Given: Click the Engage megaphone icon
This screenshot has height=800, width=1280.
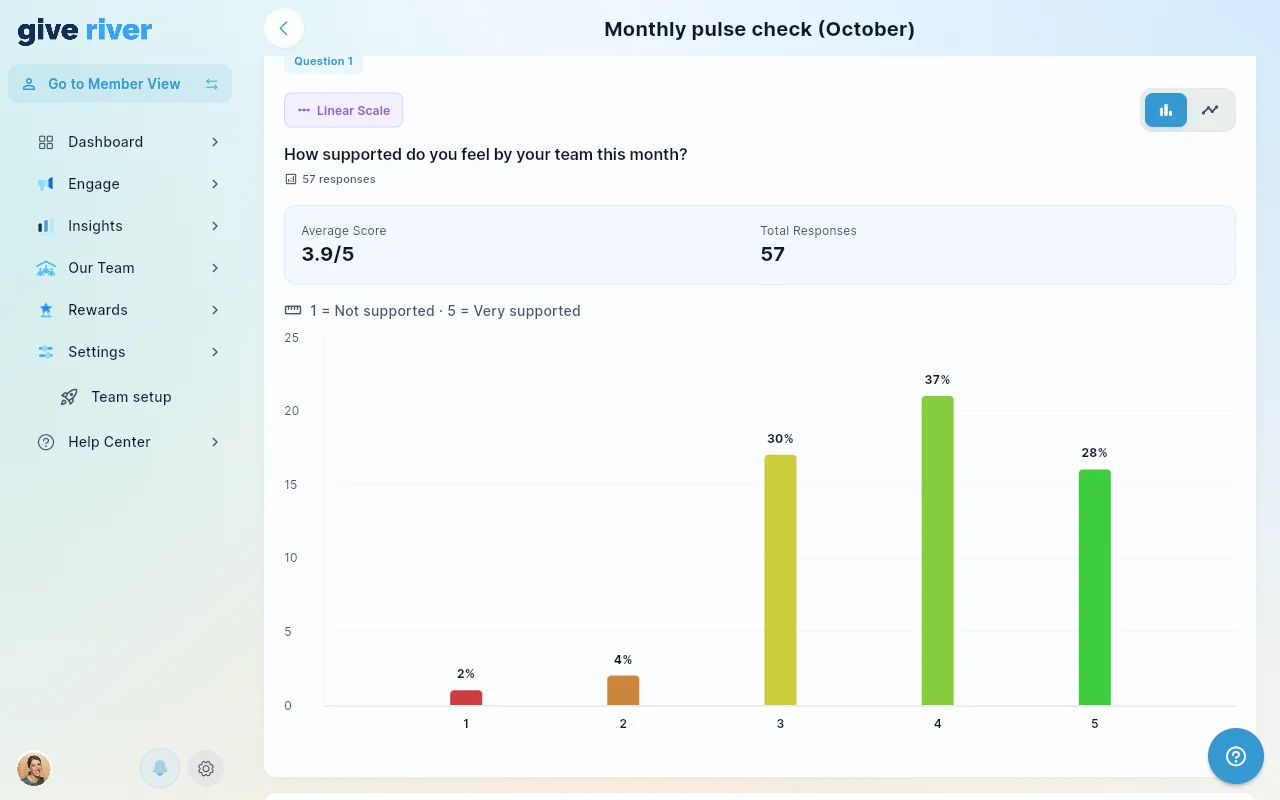Looking at the screenshot, I should pos(46,184).
